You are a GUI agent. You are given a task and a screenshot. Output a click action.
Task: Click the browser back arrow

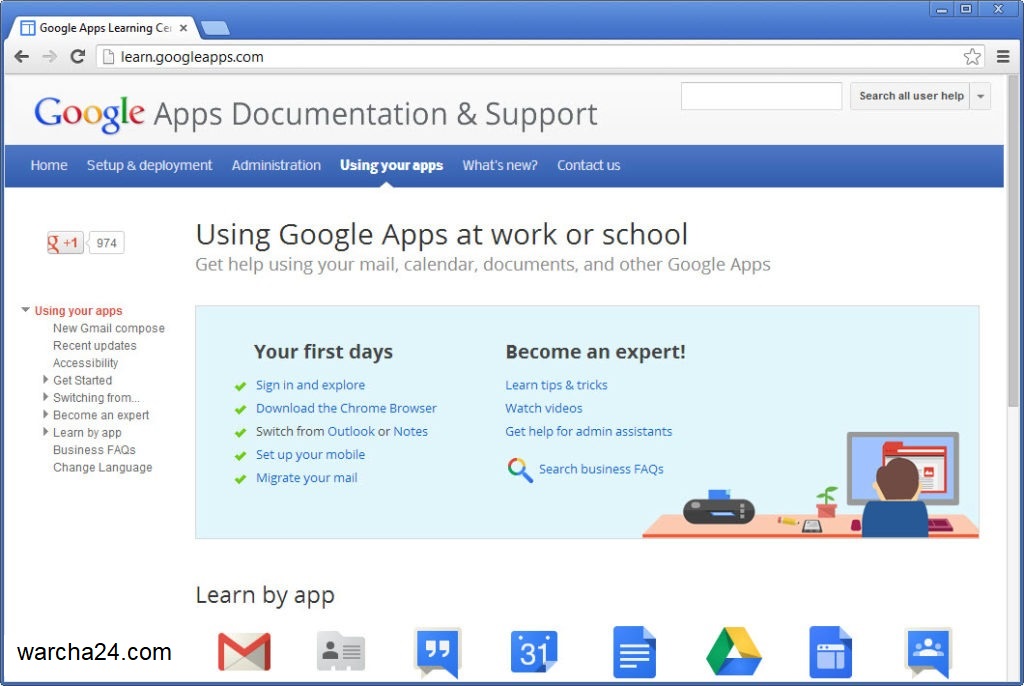click(x=22, y=57)
